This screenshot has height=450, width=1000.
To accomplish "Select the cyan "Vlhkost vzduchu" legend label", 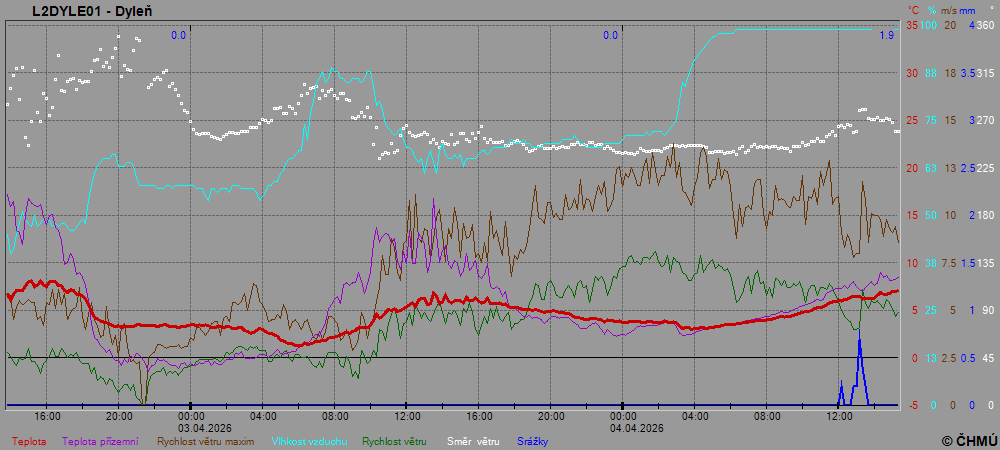I will click(307, 440).
